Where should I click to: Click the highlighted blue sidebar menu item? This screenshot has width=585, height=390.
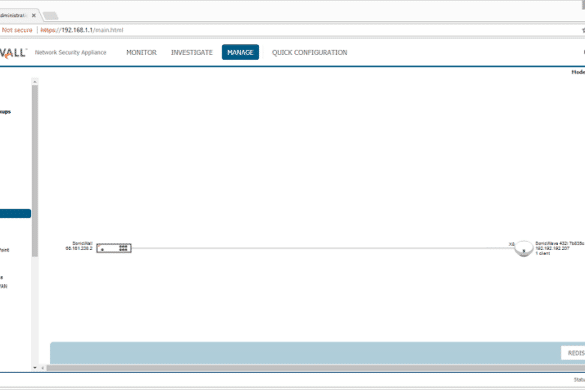point(15,213)
